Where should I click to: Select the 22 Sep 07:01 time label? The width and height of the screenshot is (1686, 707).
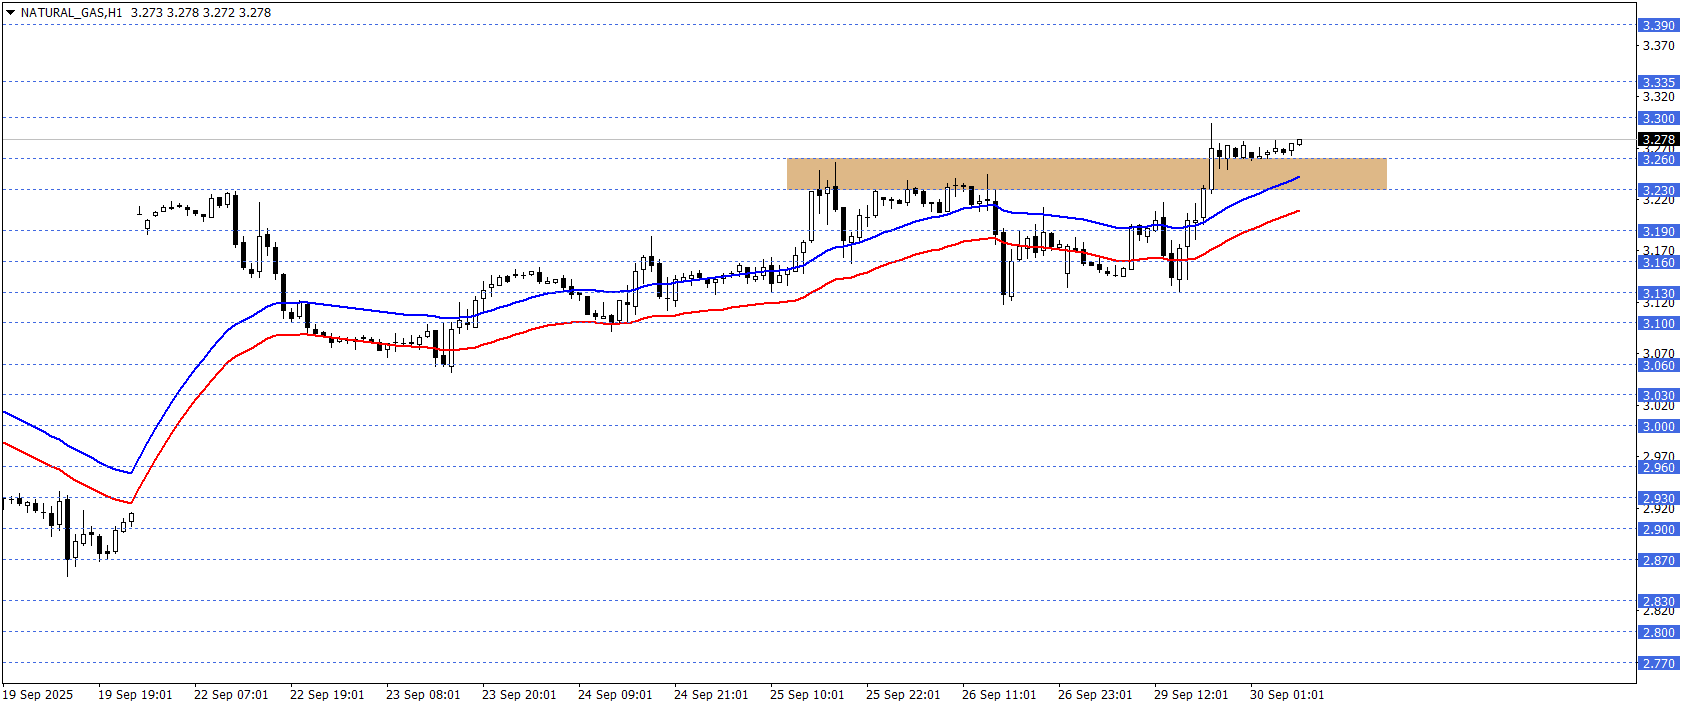[231, 695]
